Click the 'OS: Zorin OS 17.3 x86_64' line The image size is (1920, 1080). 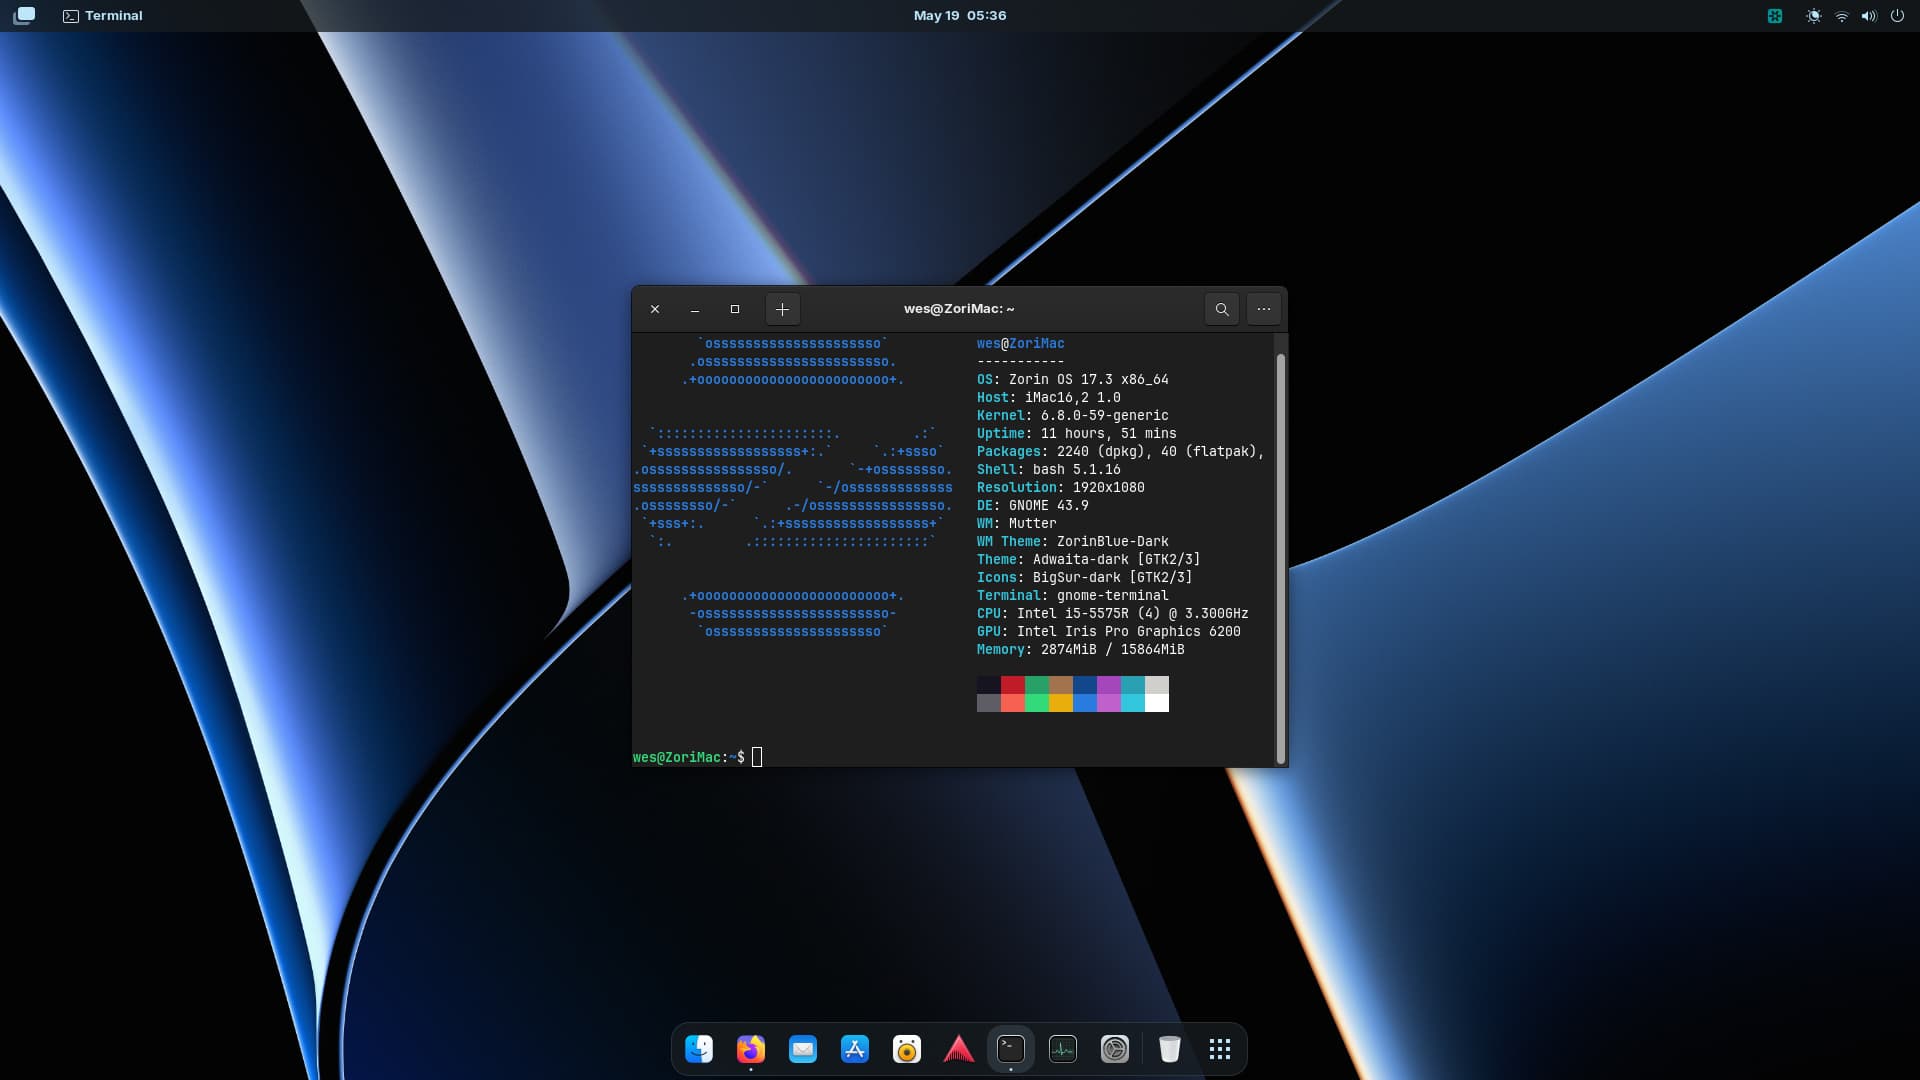1073,379
